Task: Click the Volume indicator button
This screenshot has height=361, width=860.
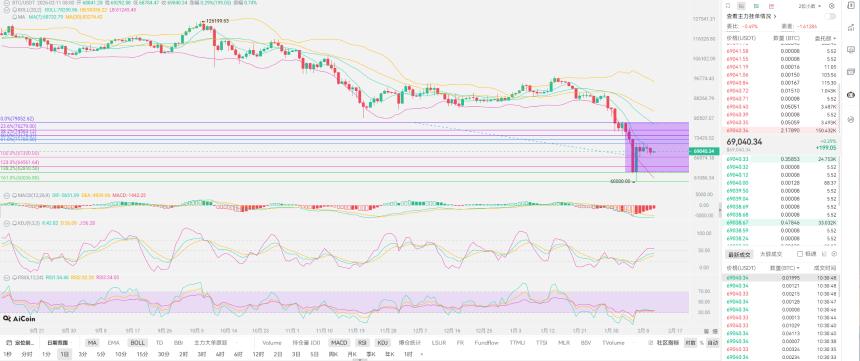Action: (x=271, y=343)
